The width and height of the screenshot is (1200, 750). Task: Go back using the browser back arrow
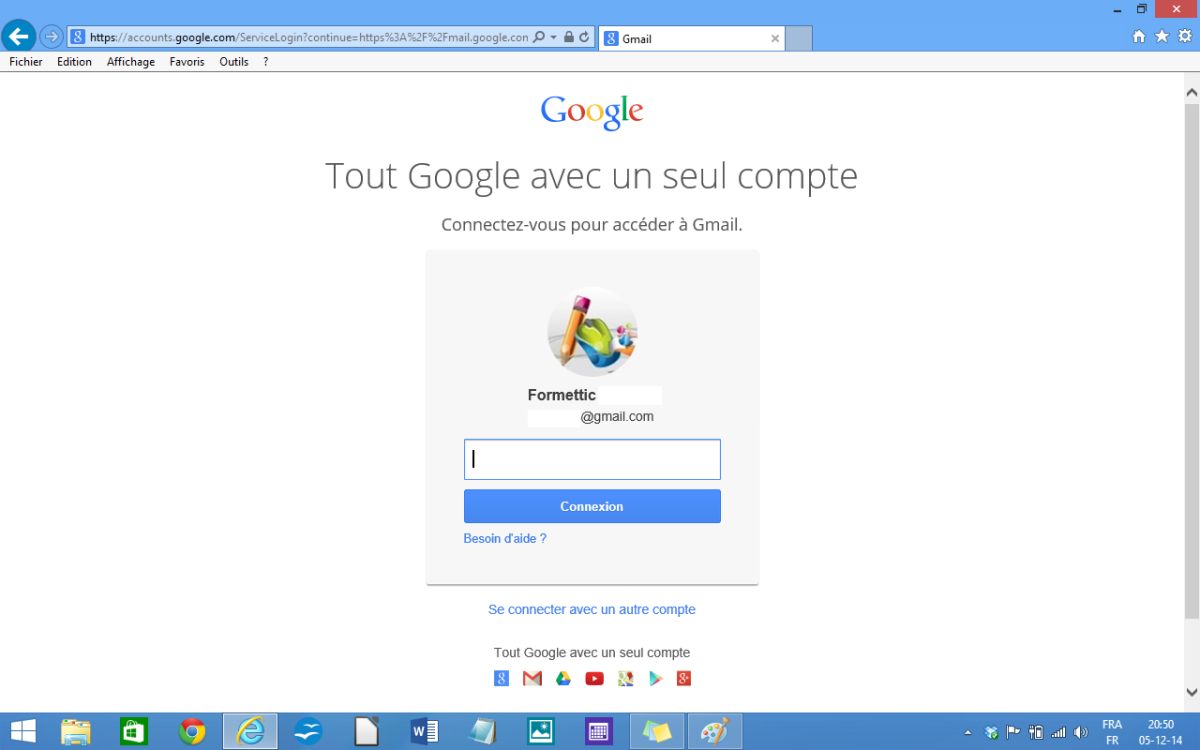click(x=18, y=36)
